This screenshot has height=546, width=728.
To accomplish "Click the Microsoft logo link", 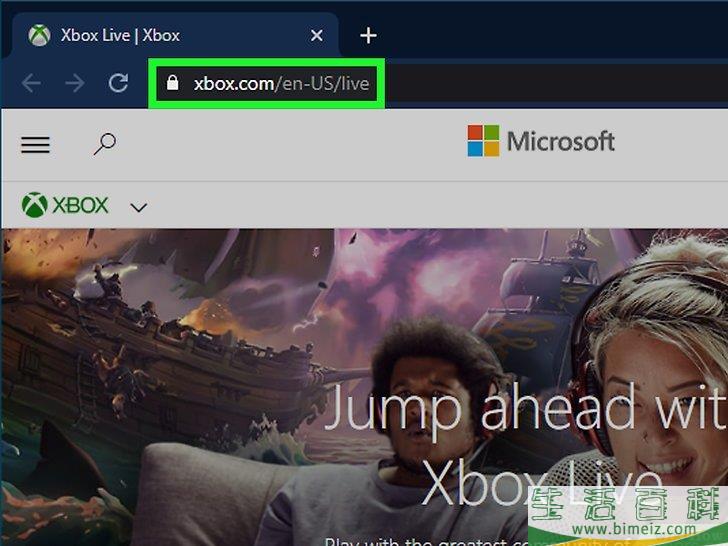I will [541, 141].
